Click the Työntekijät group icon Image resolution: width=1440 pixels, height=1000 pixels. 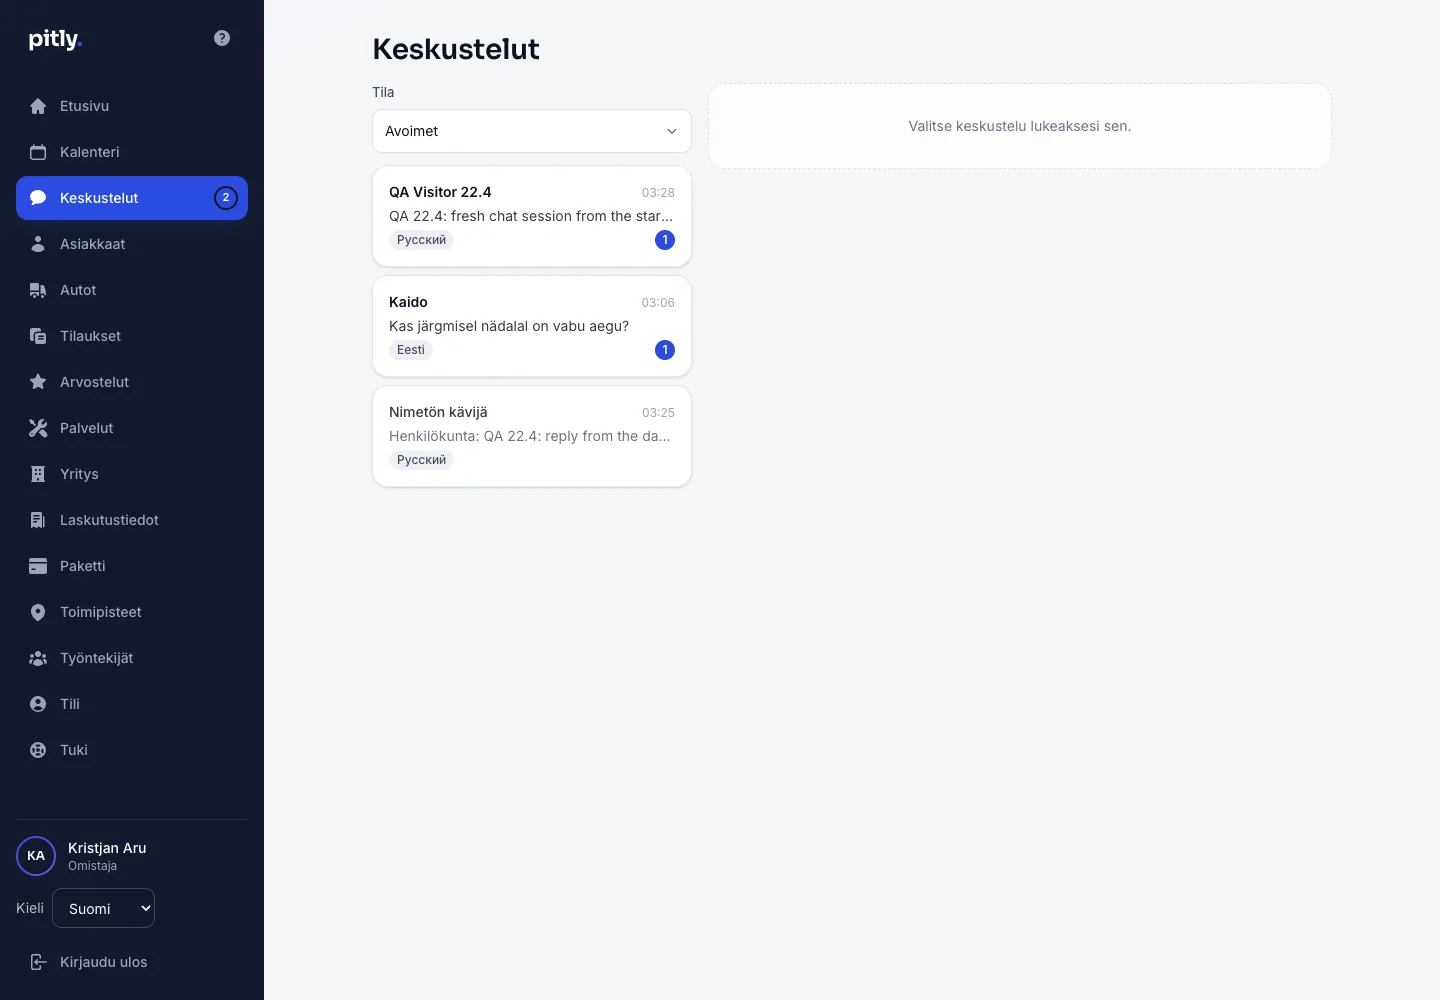38,658
